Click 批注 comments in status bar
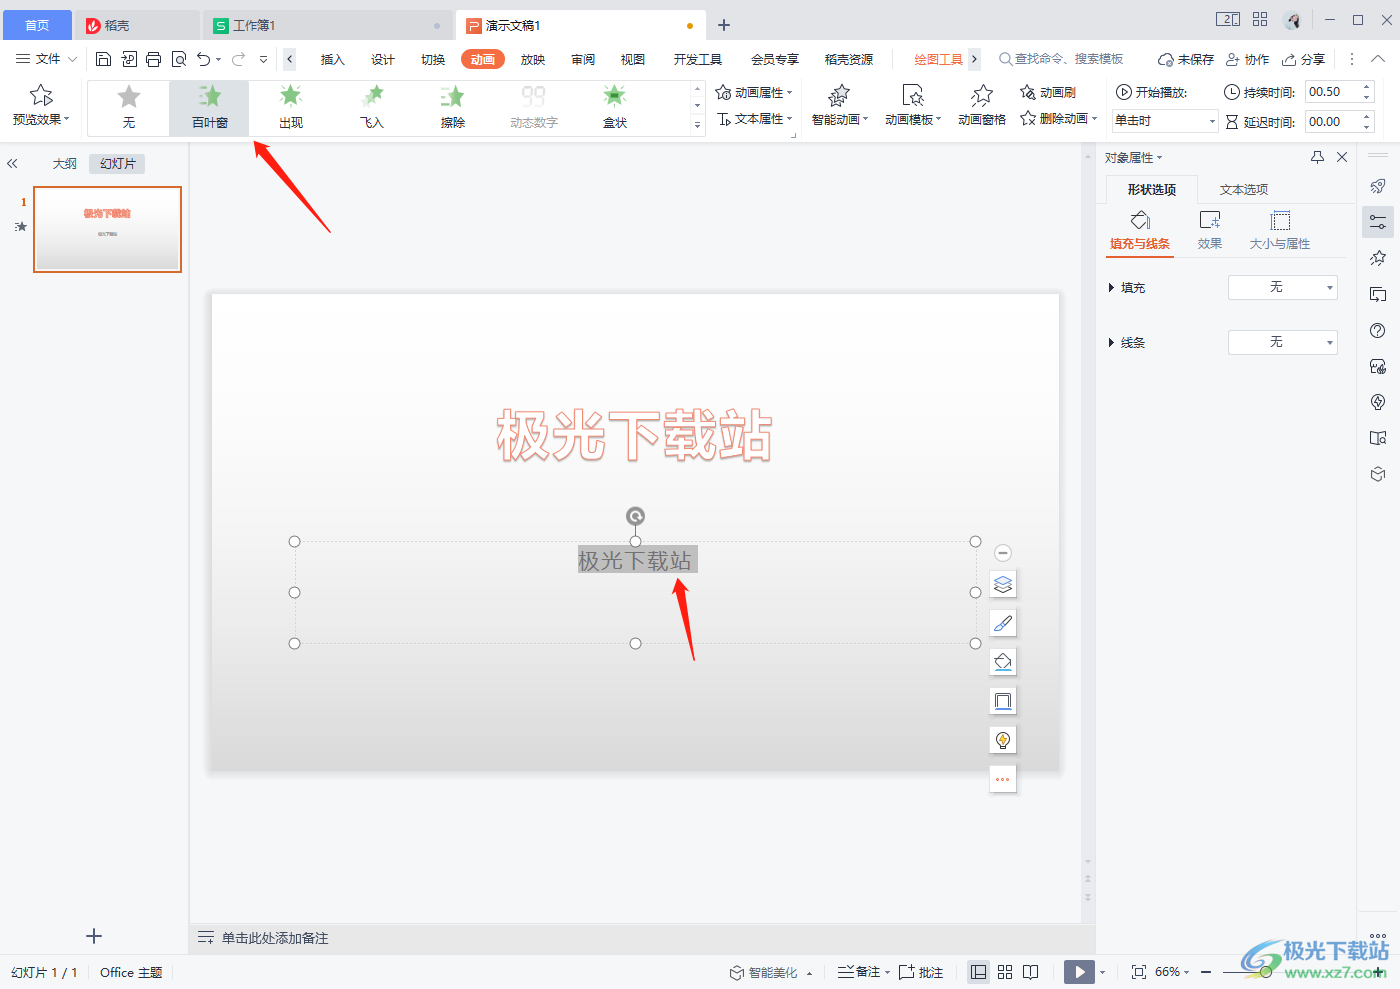Viewport: 1400px width, 989px height. click(921, 972)
